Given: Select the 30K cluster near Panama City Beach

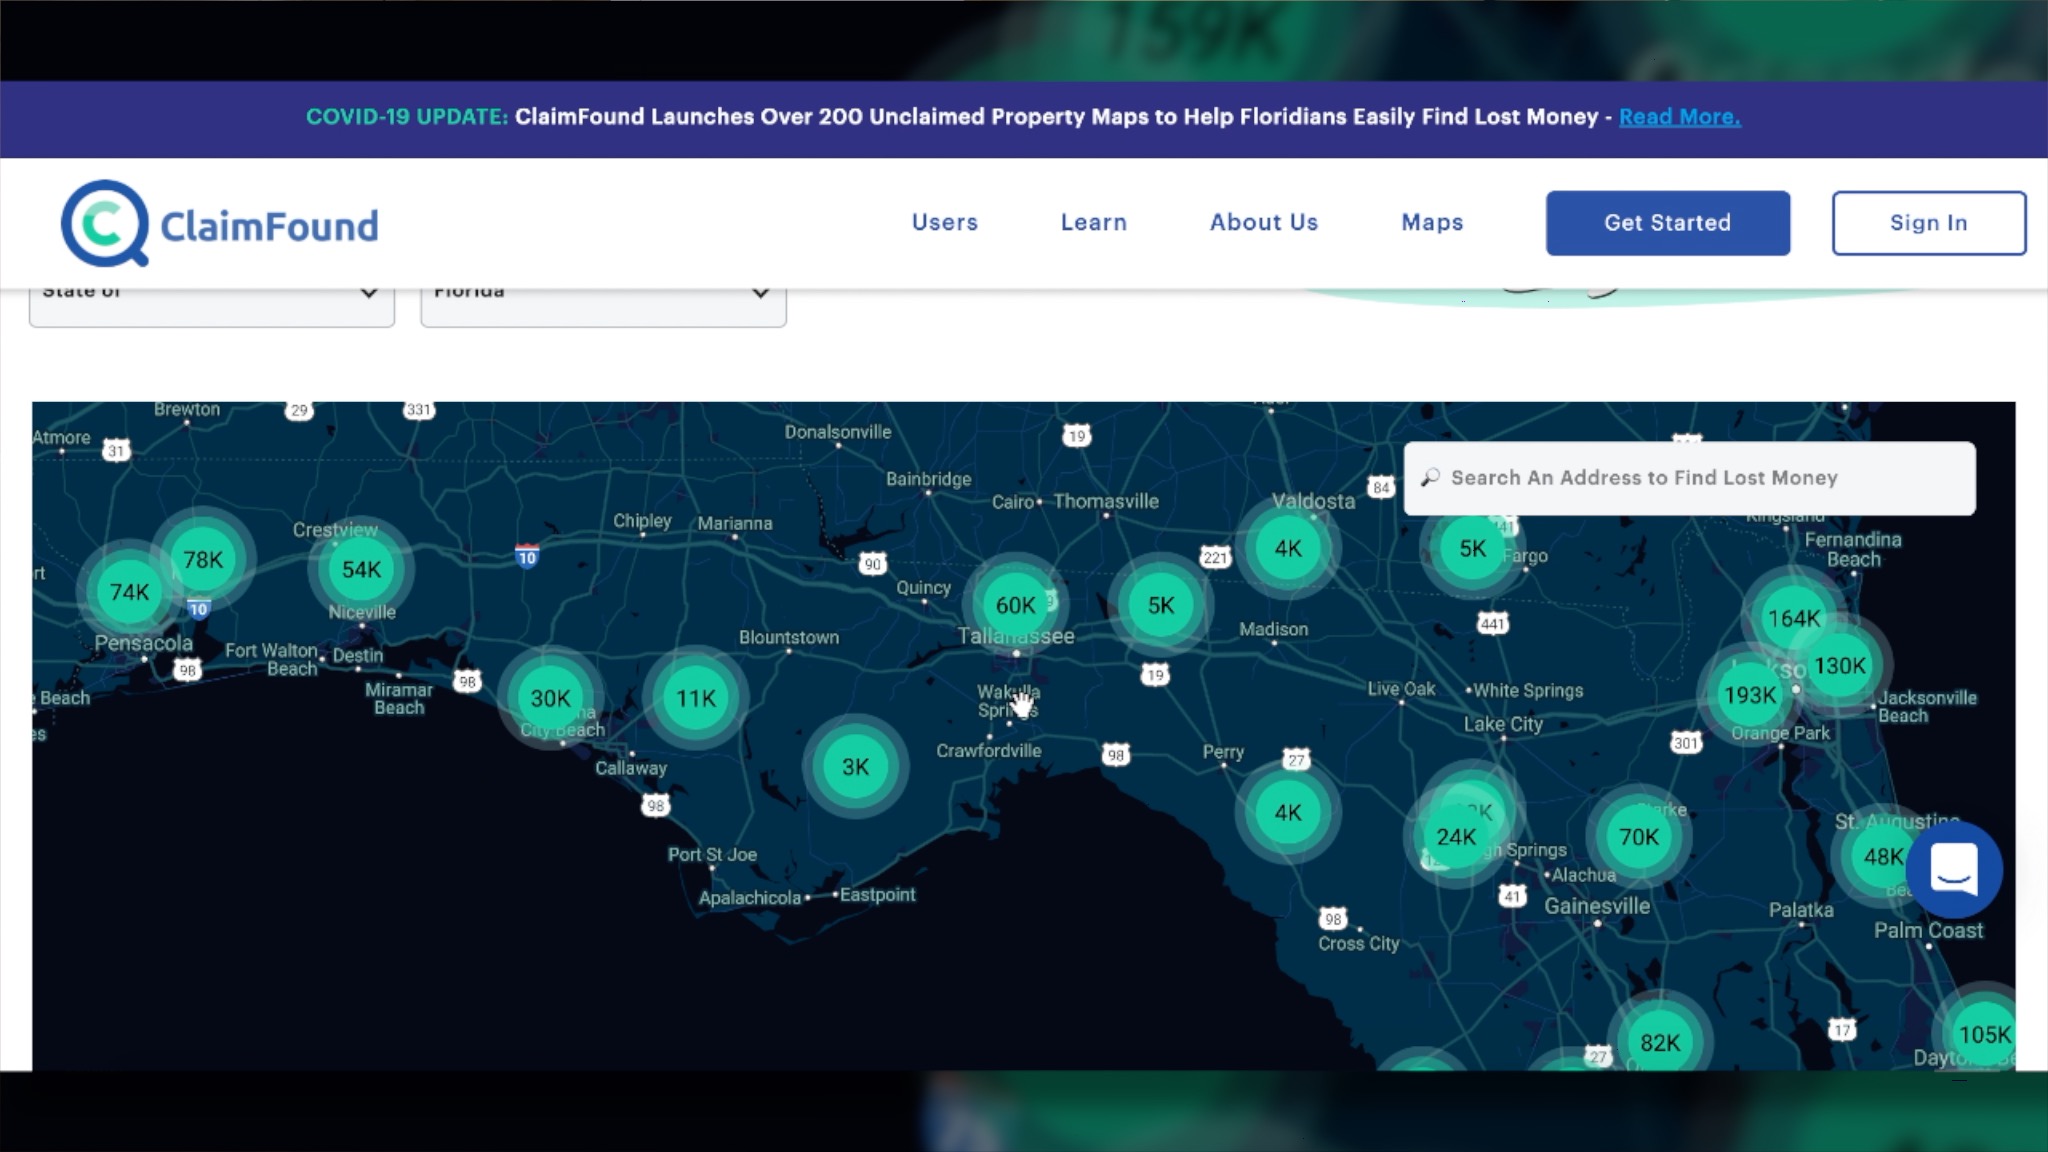Looking at the screenshot, I should 550,698.
